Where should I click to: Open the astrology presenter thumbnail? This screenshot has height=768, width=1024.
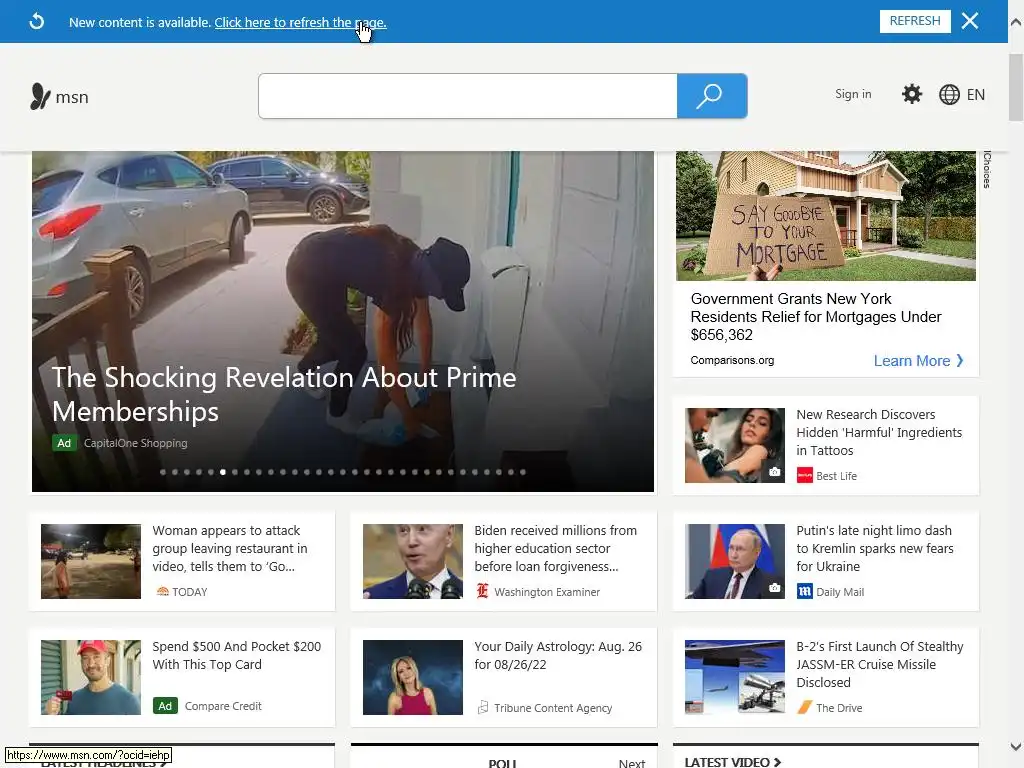tap(413, 677)
